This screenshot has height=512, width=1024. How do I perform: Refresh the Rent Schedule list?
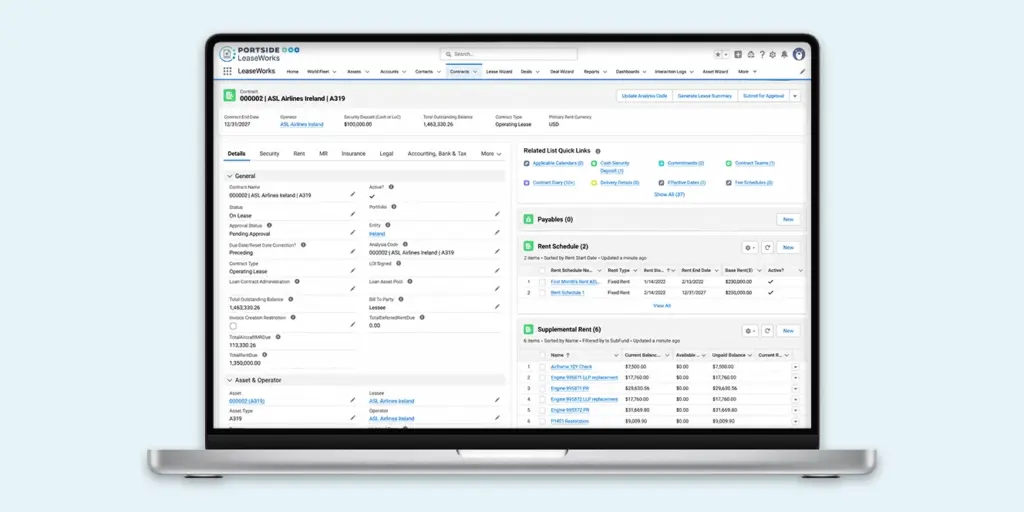click(x=767, y=248)
